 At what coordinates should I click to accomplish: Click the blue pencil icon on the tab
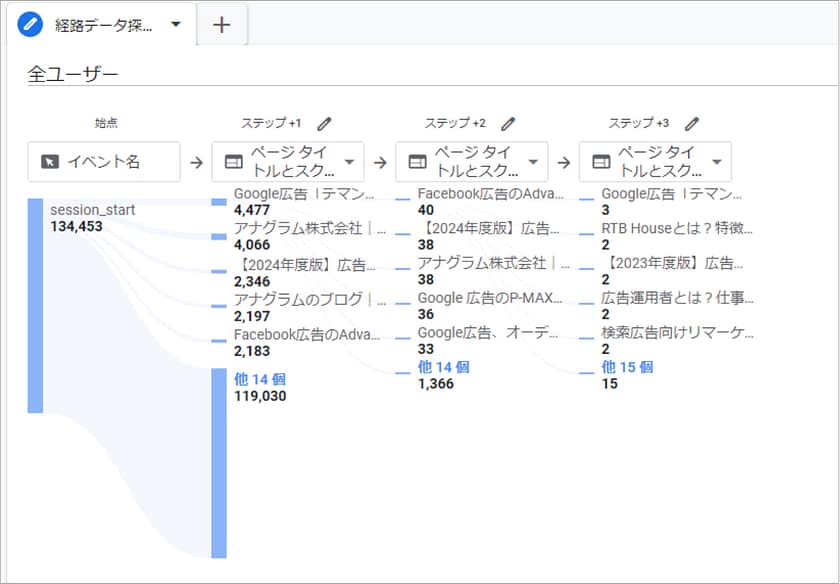pos(31,25)
